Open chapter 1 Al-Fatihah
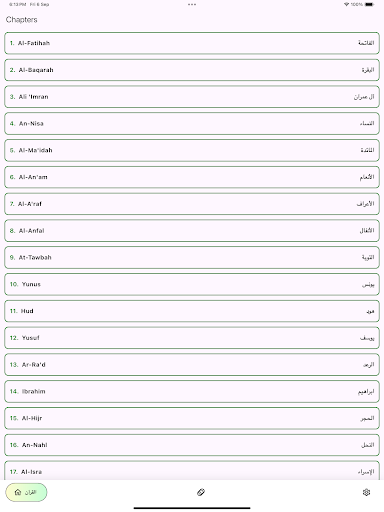The width and height of the screenshot is (384, 512). click(x=192, y=43)
